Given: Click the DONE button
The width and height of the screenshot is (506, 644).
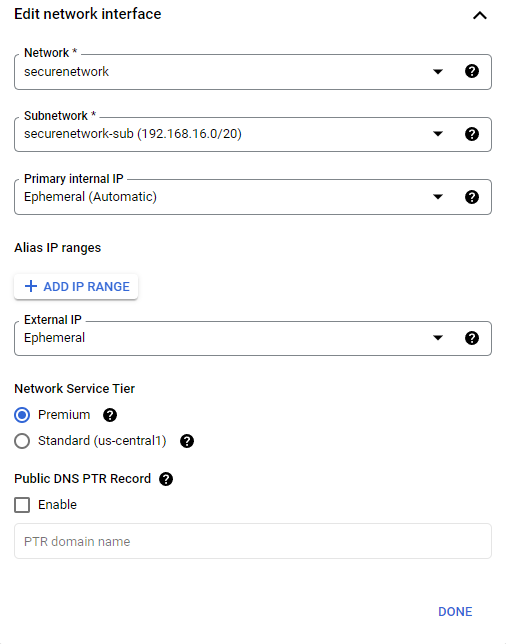Looking at the screenshot, I should (455, 612).
